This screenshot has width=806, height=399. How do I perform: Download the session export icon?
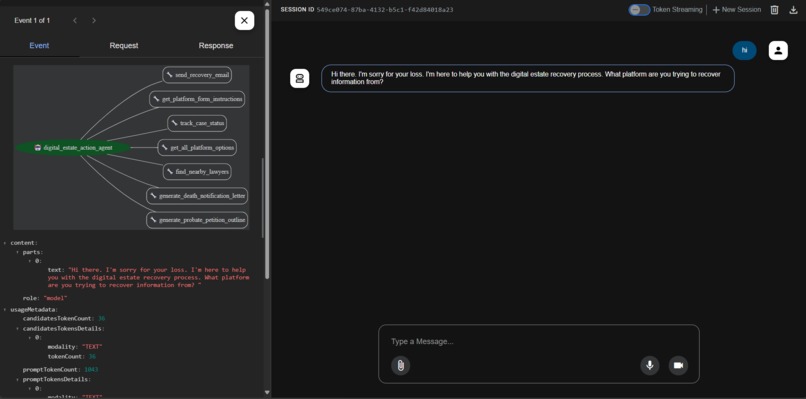click(793, 10)
